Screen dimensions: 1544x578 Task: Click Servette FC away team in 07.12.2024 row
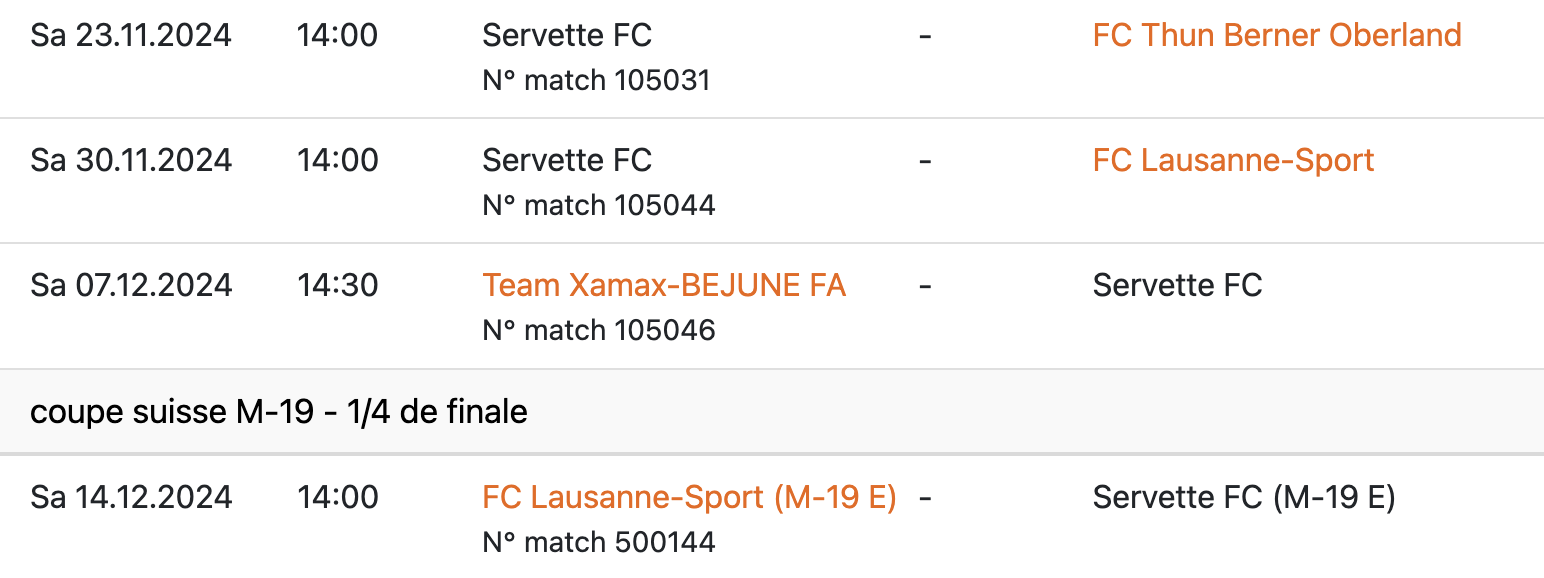pos(1177,286)
